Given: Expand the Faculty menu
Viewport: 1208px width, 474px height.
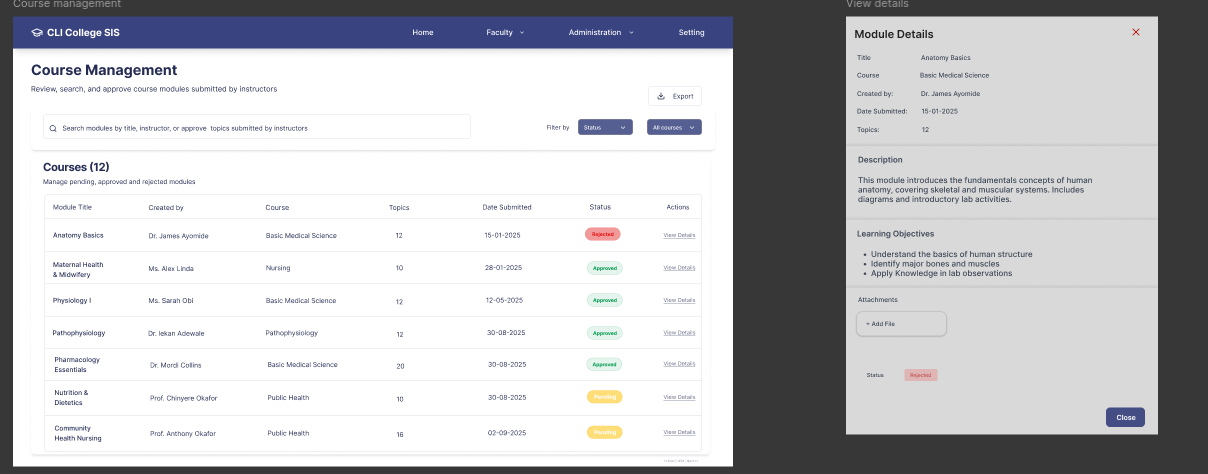Looking at the screenshot, I should pos(505,32).
